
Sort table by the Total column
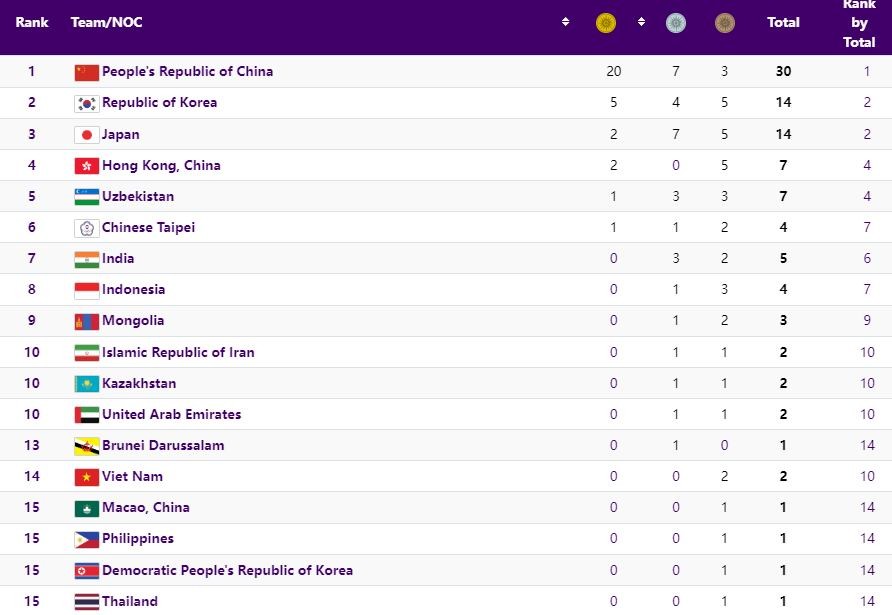click(x=783, y=22)
